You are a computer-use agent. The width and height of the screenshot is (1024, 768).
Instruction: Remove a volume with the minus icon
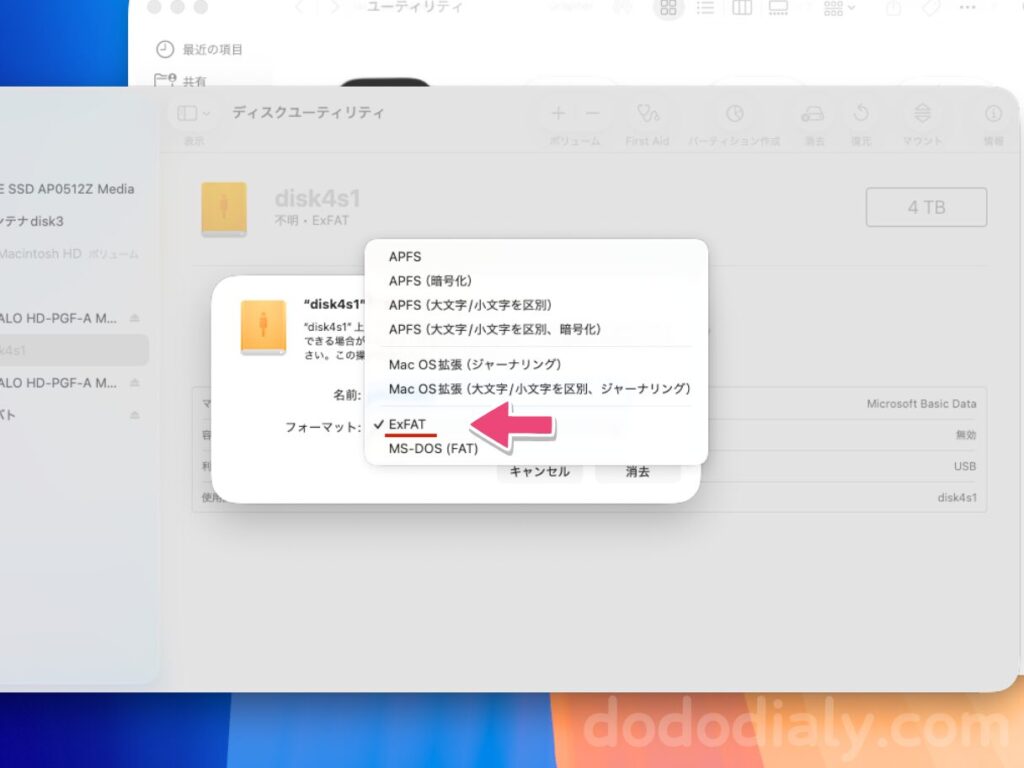coord(592,114)
